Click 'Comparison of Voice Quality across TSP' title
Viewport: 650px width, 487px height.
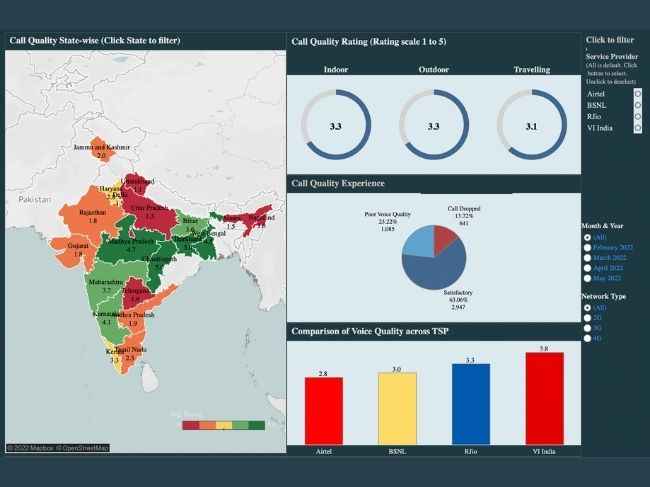tap(370, 331)
